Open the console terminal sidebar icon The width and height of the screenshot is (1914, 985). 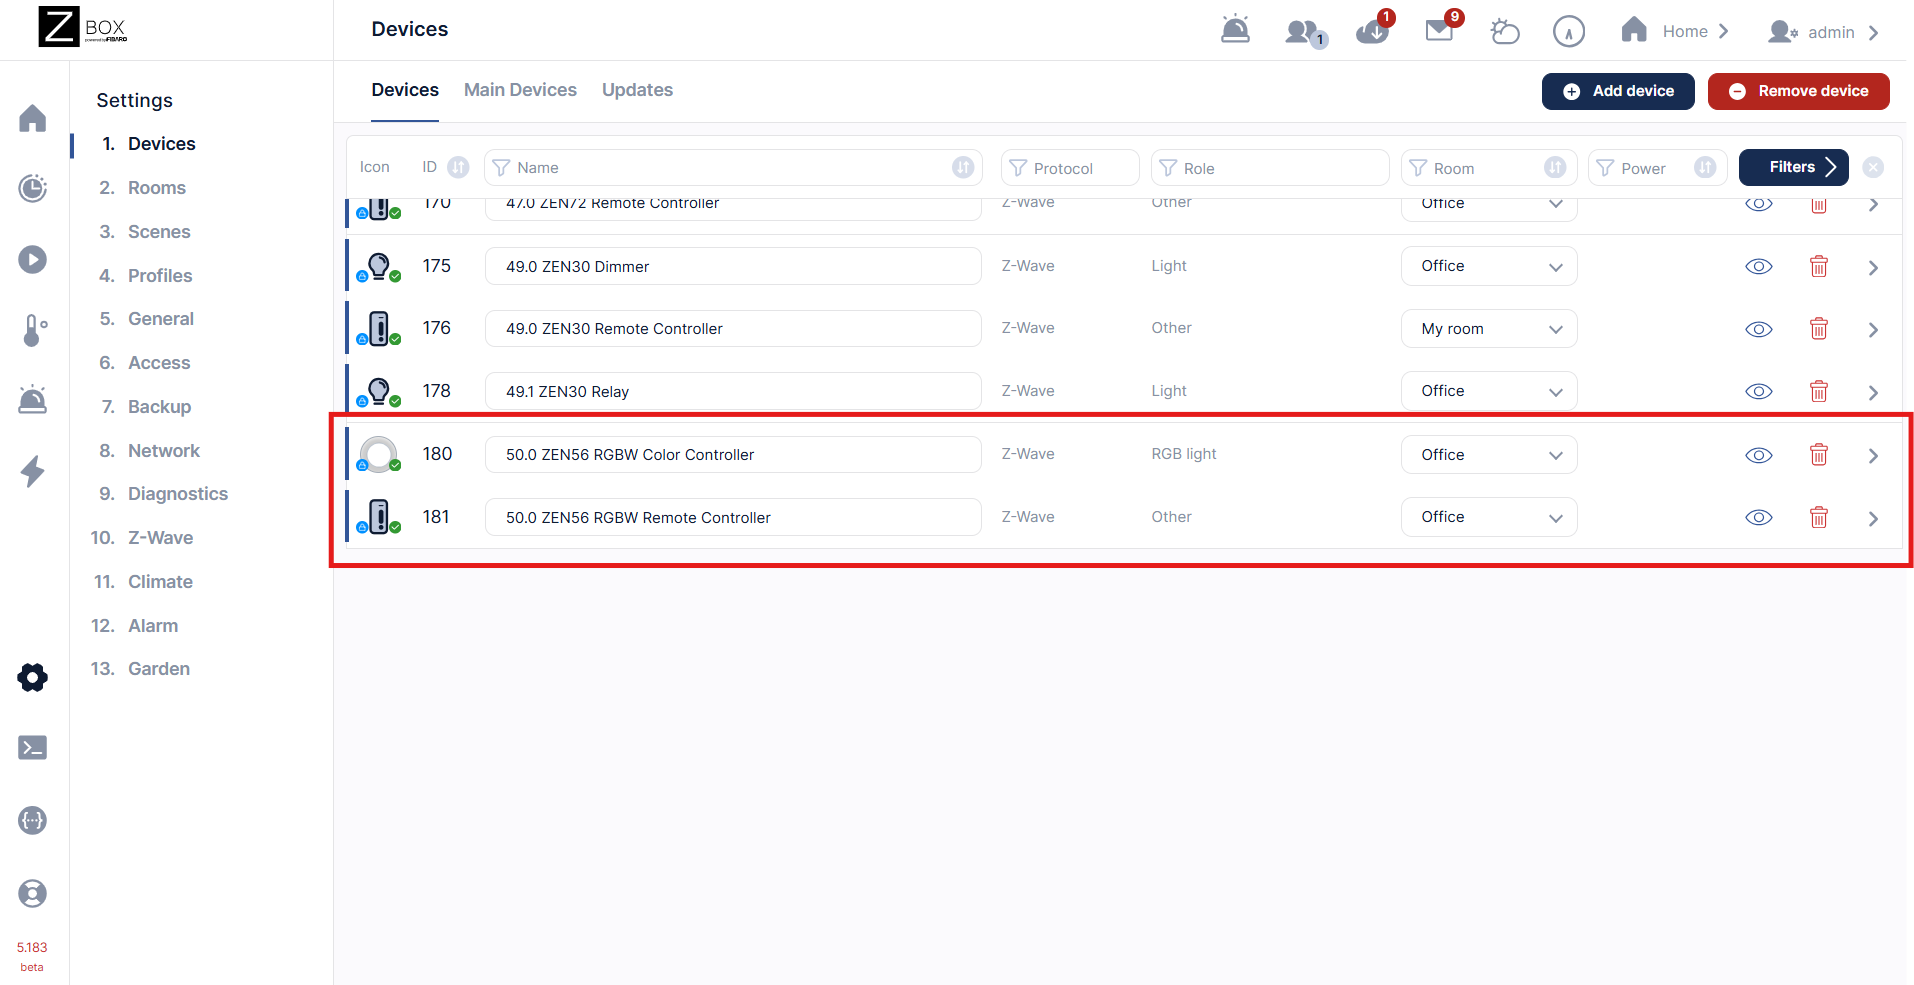point(33,748)
